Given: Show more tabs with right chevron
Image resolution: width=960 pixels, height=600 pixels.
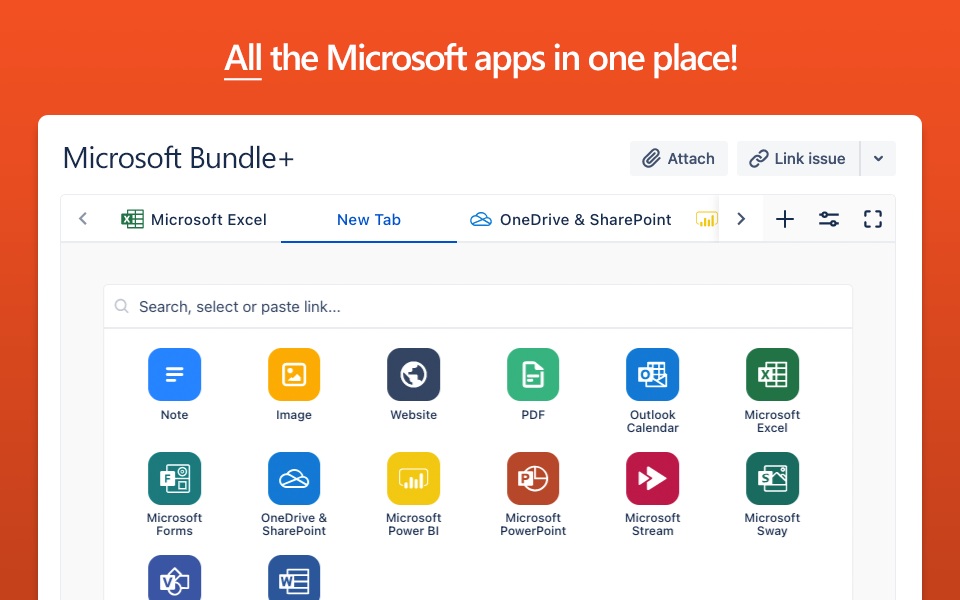Looking at the screenshot, I should click(x=741, y=219).
